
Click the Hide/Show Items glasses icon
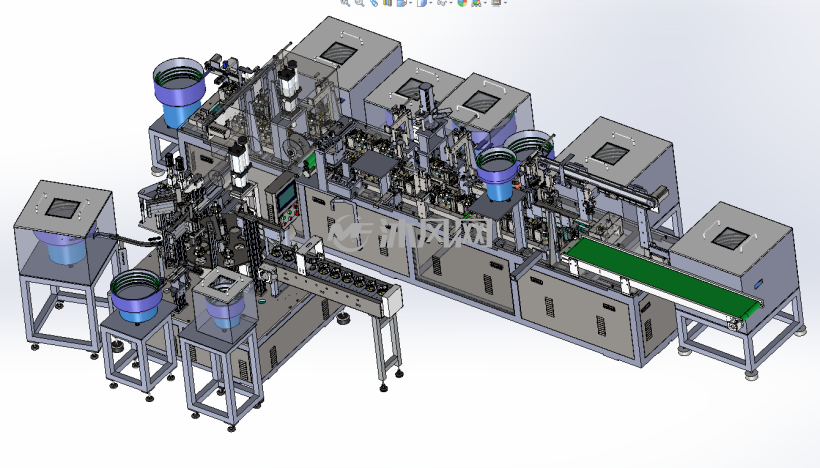(442, 2)
